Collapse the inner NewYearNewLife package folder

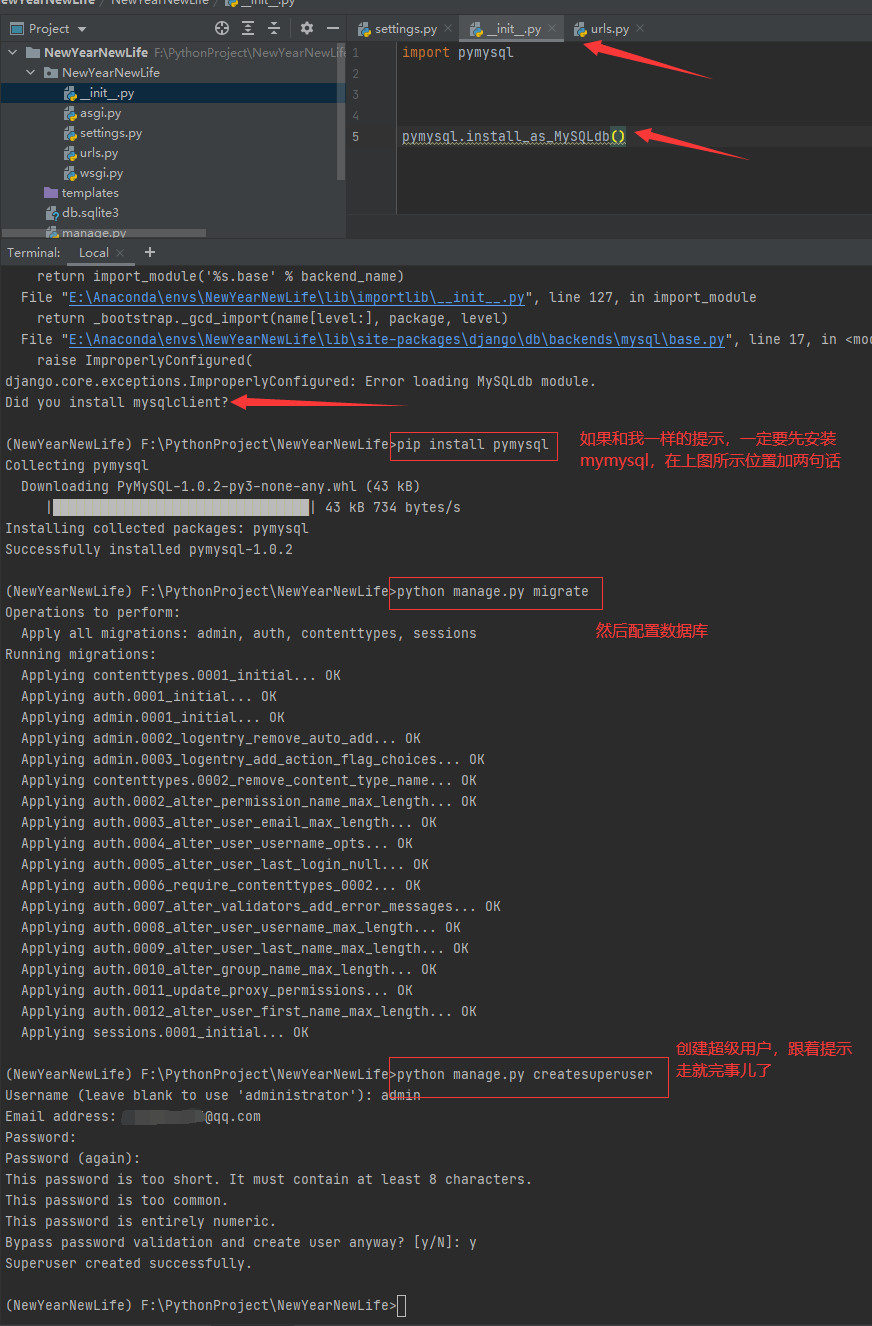31,73
